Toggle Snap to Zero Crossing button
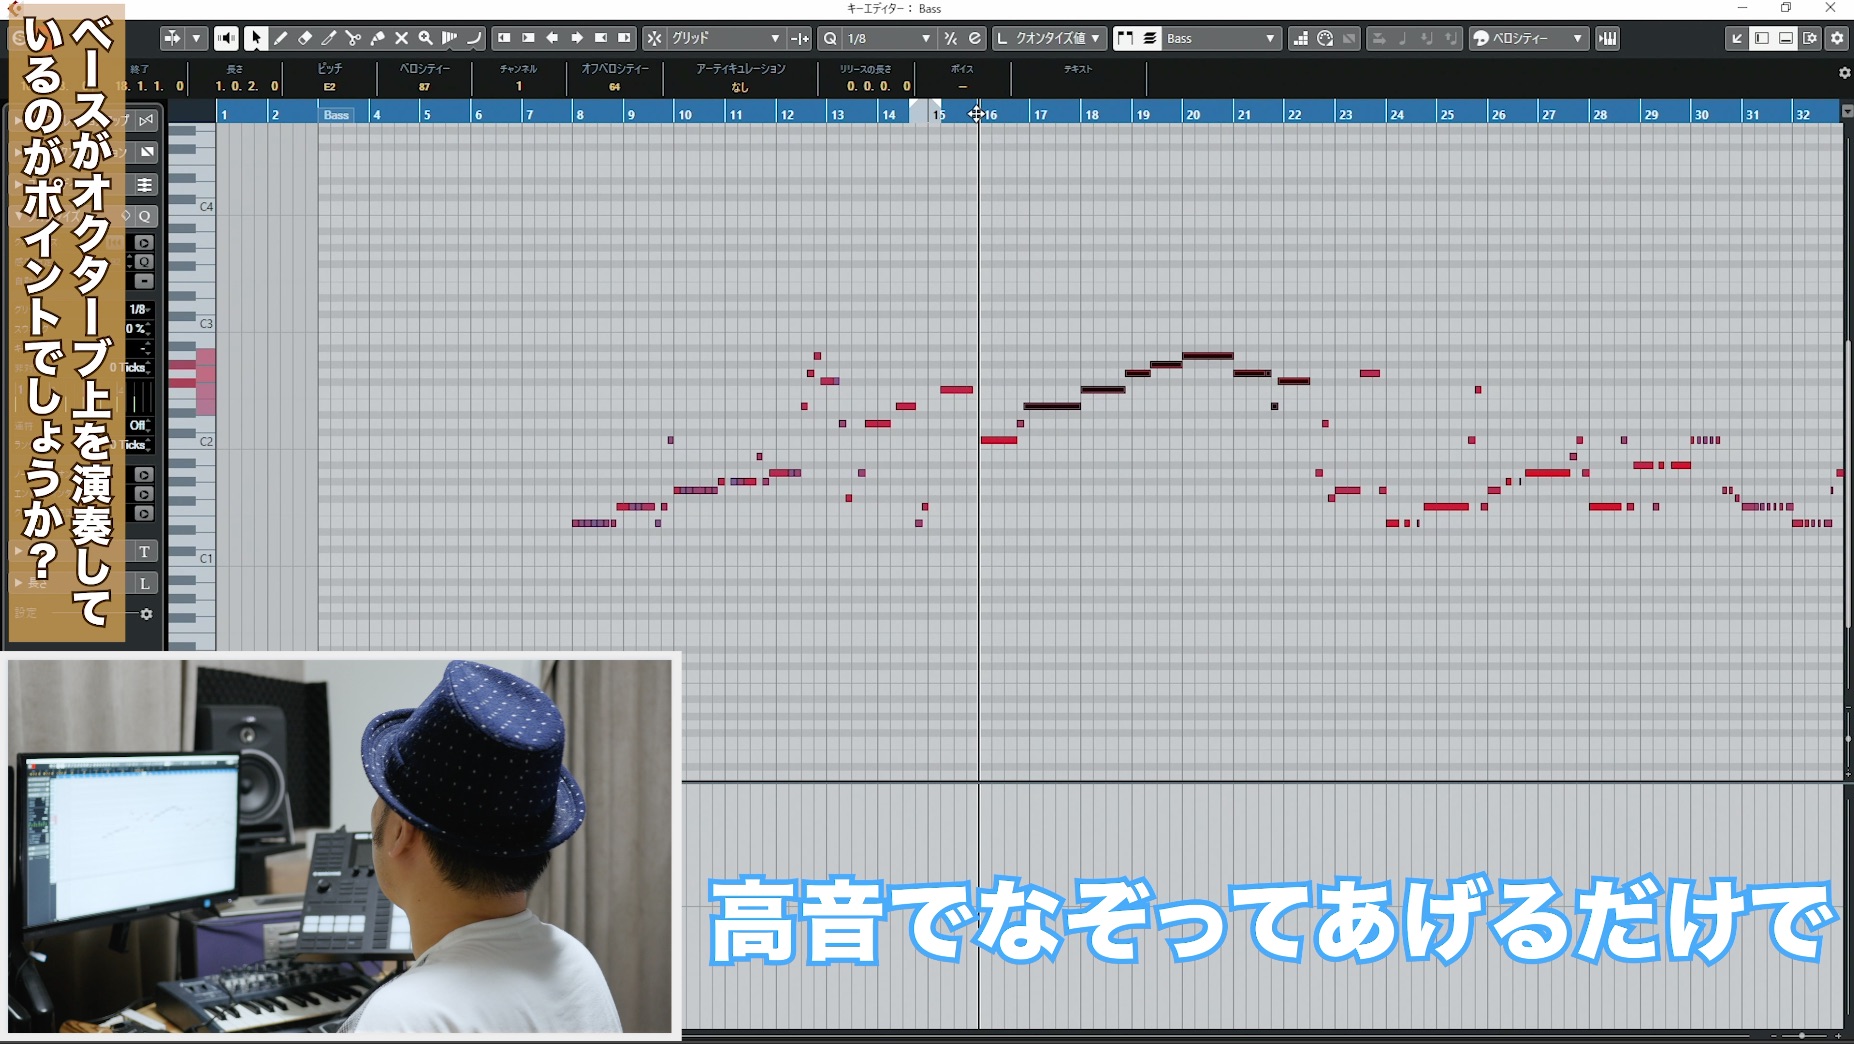This screenshot has width=1854, height=1044. point(800,38)
